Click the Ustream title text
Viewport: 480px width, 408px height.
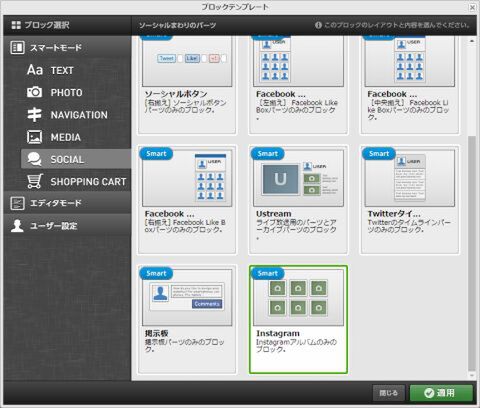[274, 214]
